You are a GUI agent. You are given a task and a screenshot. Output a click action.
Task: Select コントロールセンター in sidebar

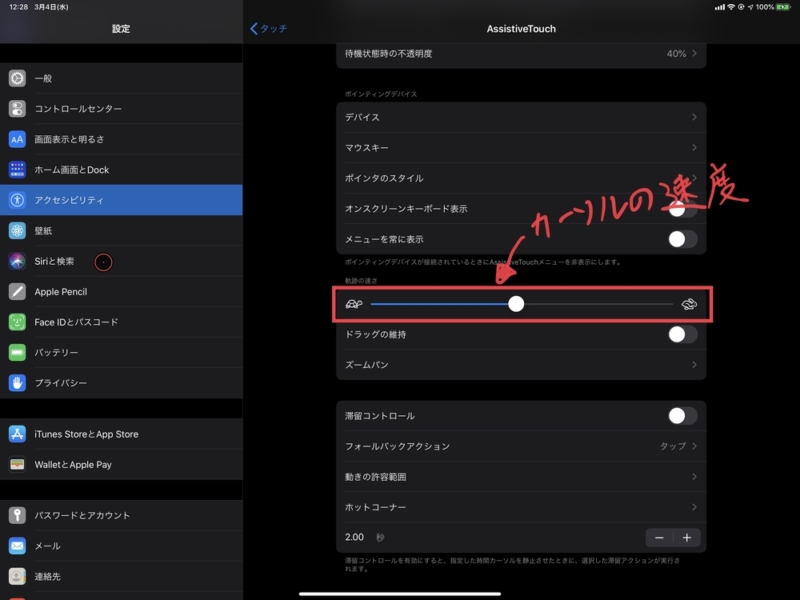[x=121, y=109]
